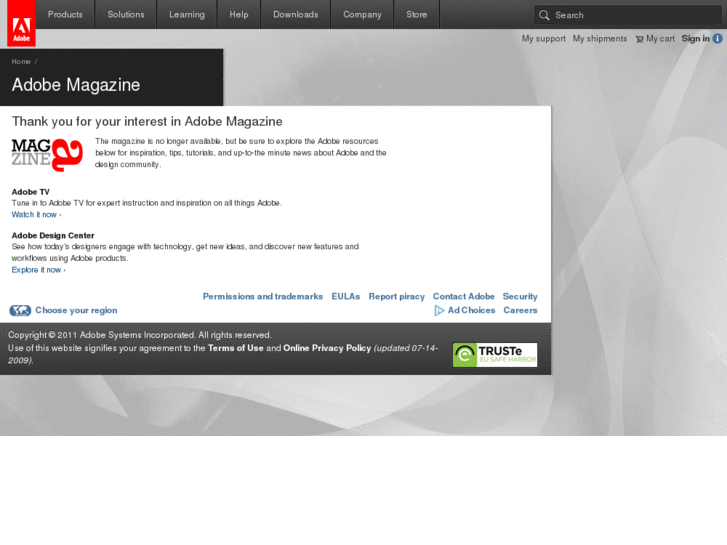The width and height of the screenshot is (727, 545).
Task: Go to Home breadcrumb
Action: pos(21,62)
